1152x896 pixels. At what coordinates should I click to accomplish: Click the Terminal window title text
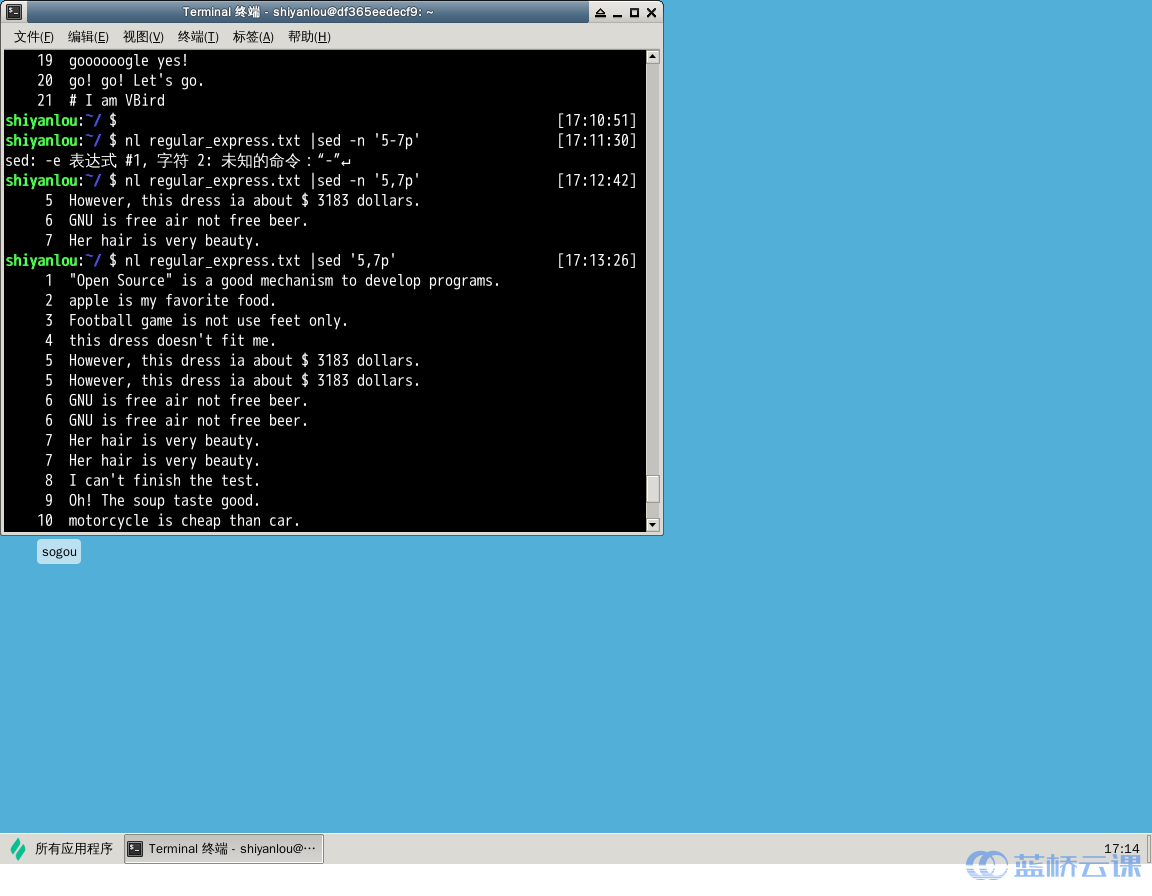[308, 12]
